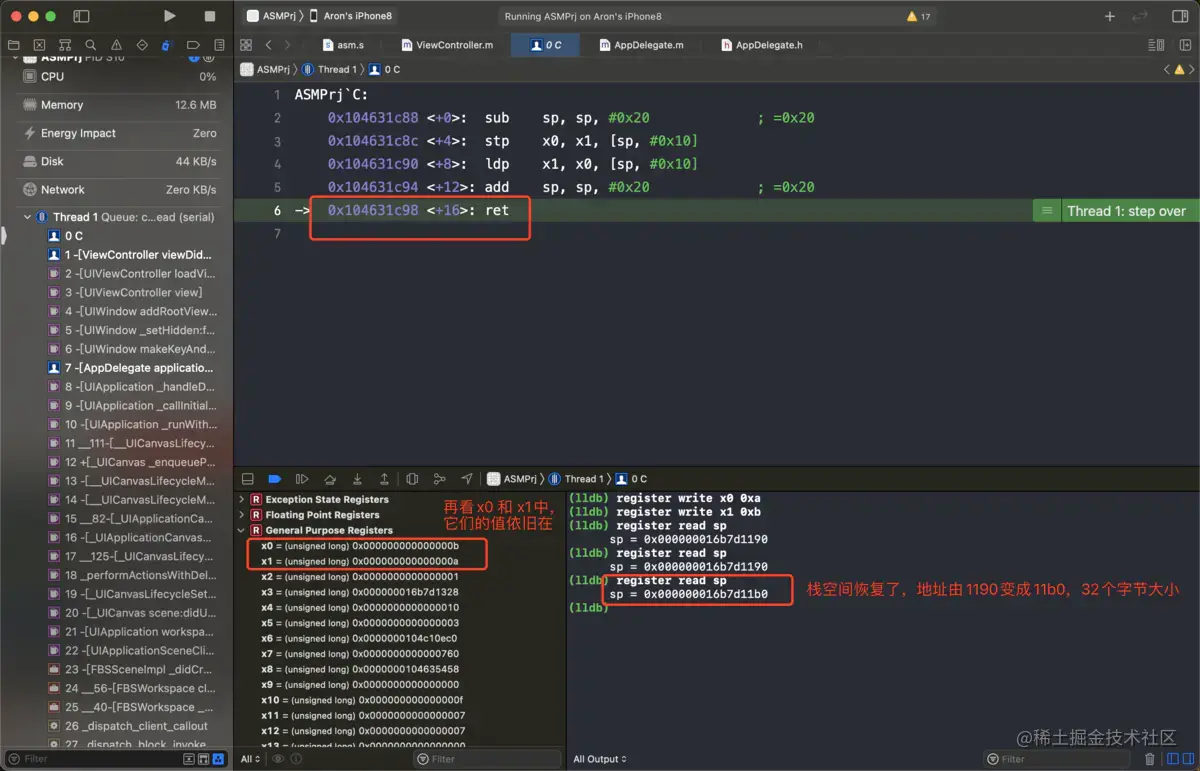Screen dimensions: 1200x771
Task: Click the Memory gauge row
Action: (x=117, y=105)
